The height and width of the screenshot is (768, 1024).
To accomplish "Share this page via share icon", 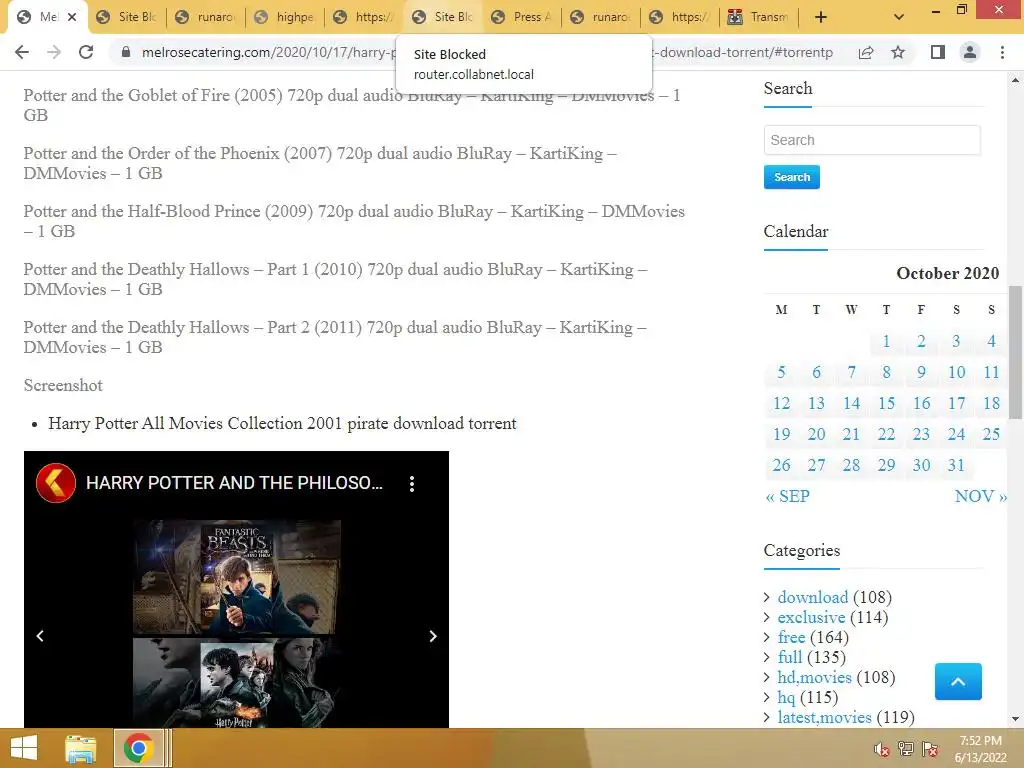I will pyautogui.click(x=866, y=52).
